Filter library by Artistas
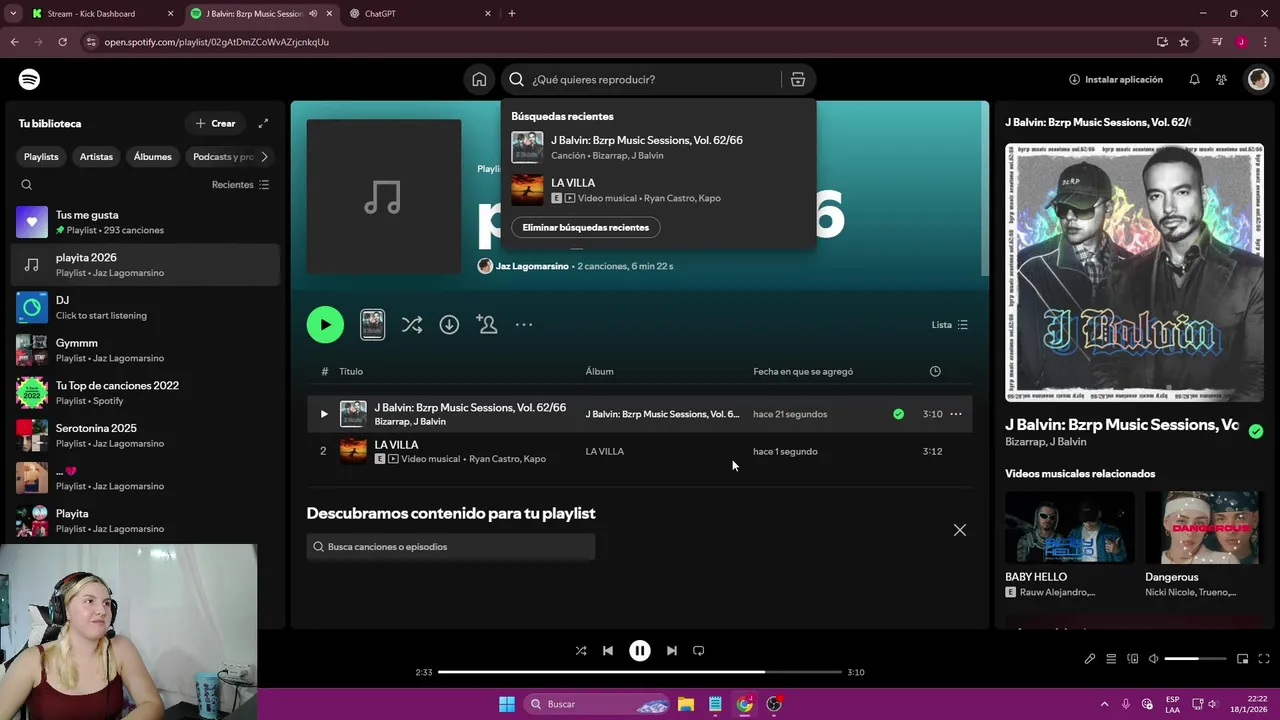 point(96,157)
